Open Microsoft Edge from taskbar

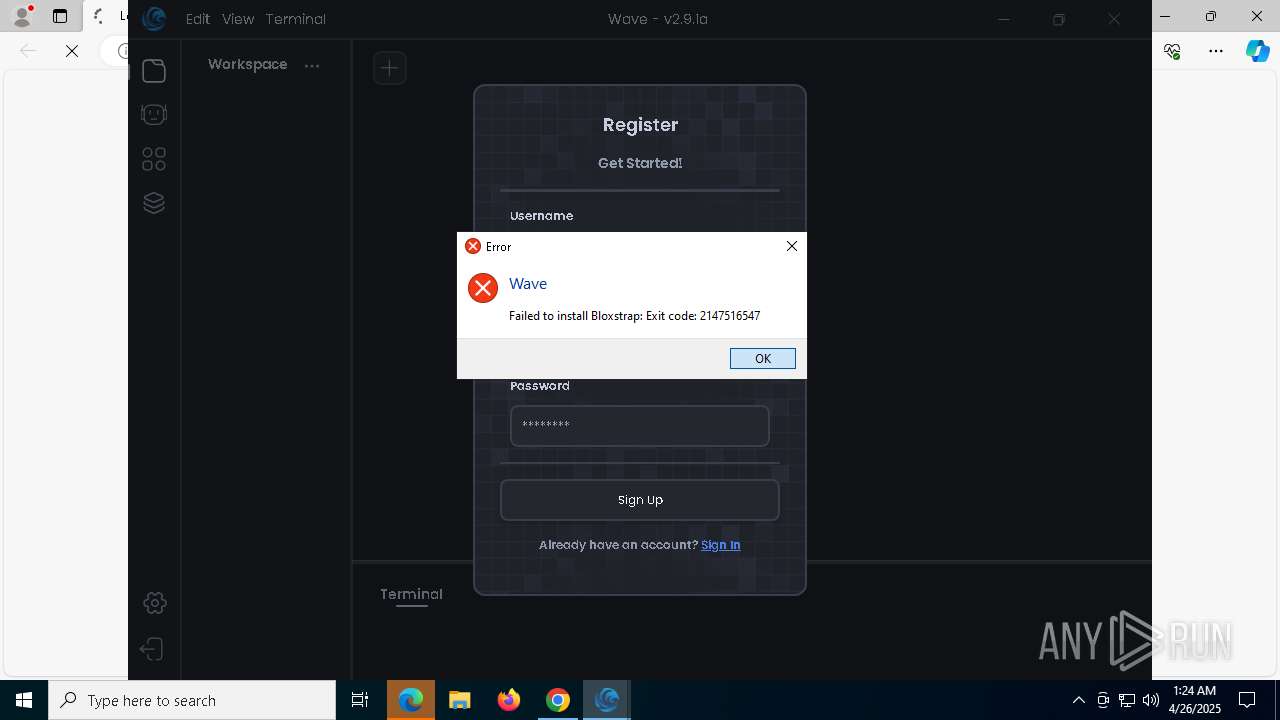(x=411, y=700)
